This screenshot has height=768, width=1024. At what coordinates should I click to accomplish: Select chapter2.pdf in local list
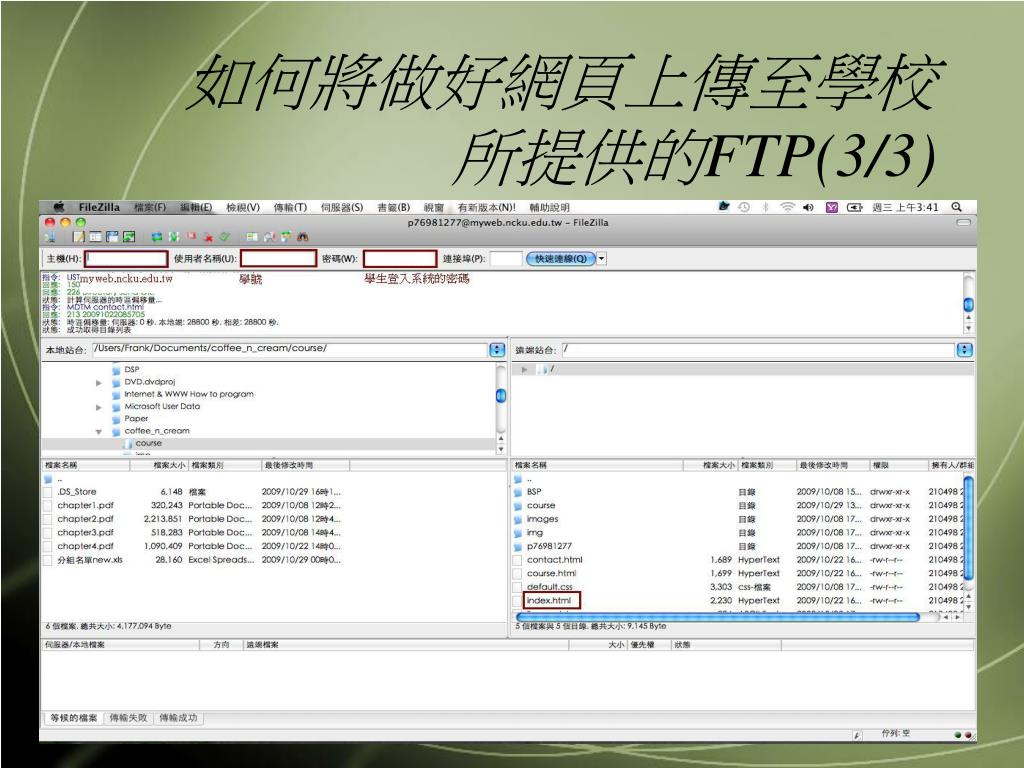[85, 519]
